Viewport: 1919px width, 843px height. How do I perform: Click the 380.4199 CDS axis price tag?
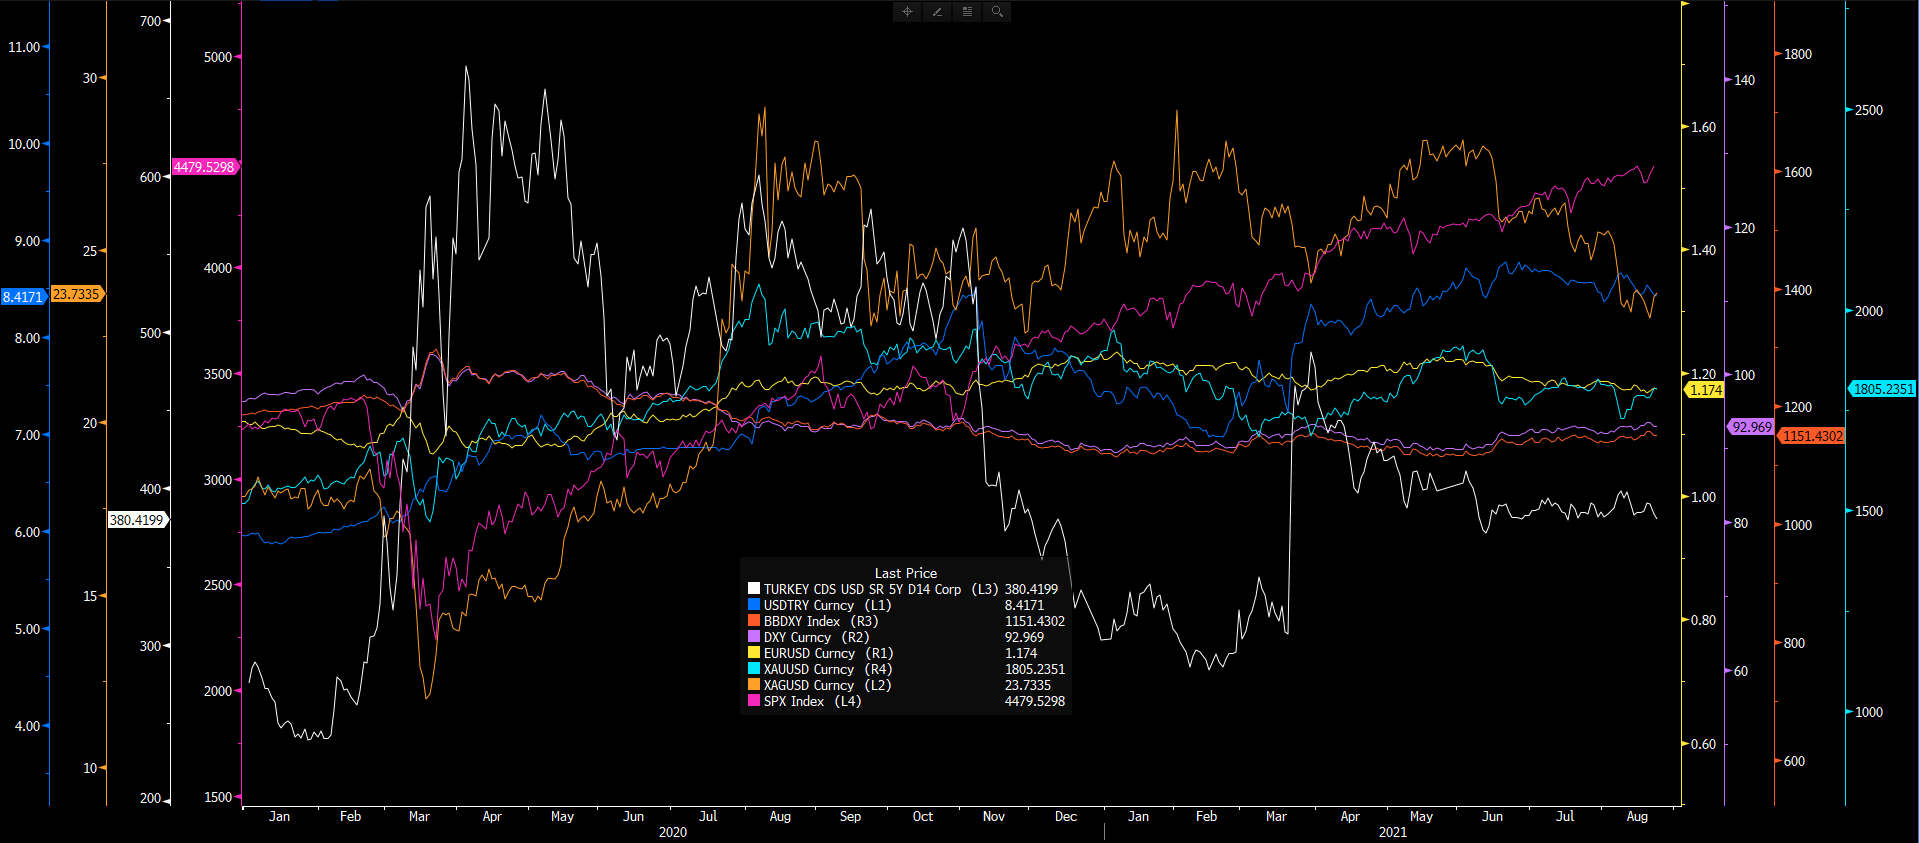pyautogui.click(x=136, y=520)
